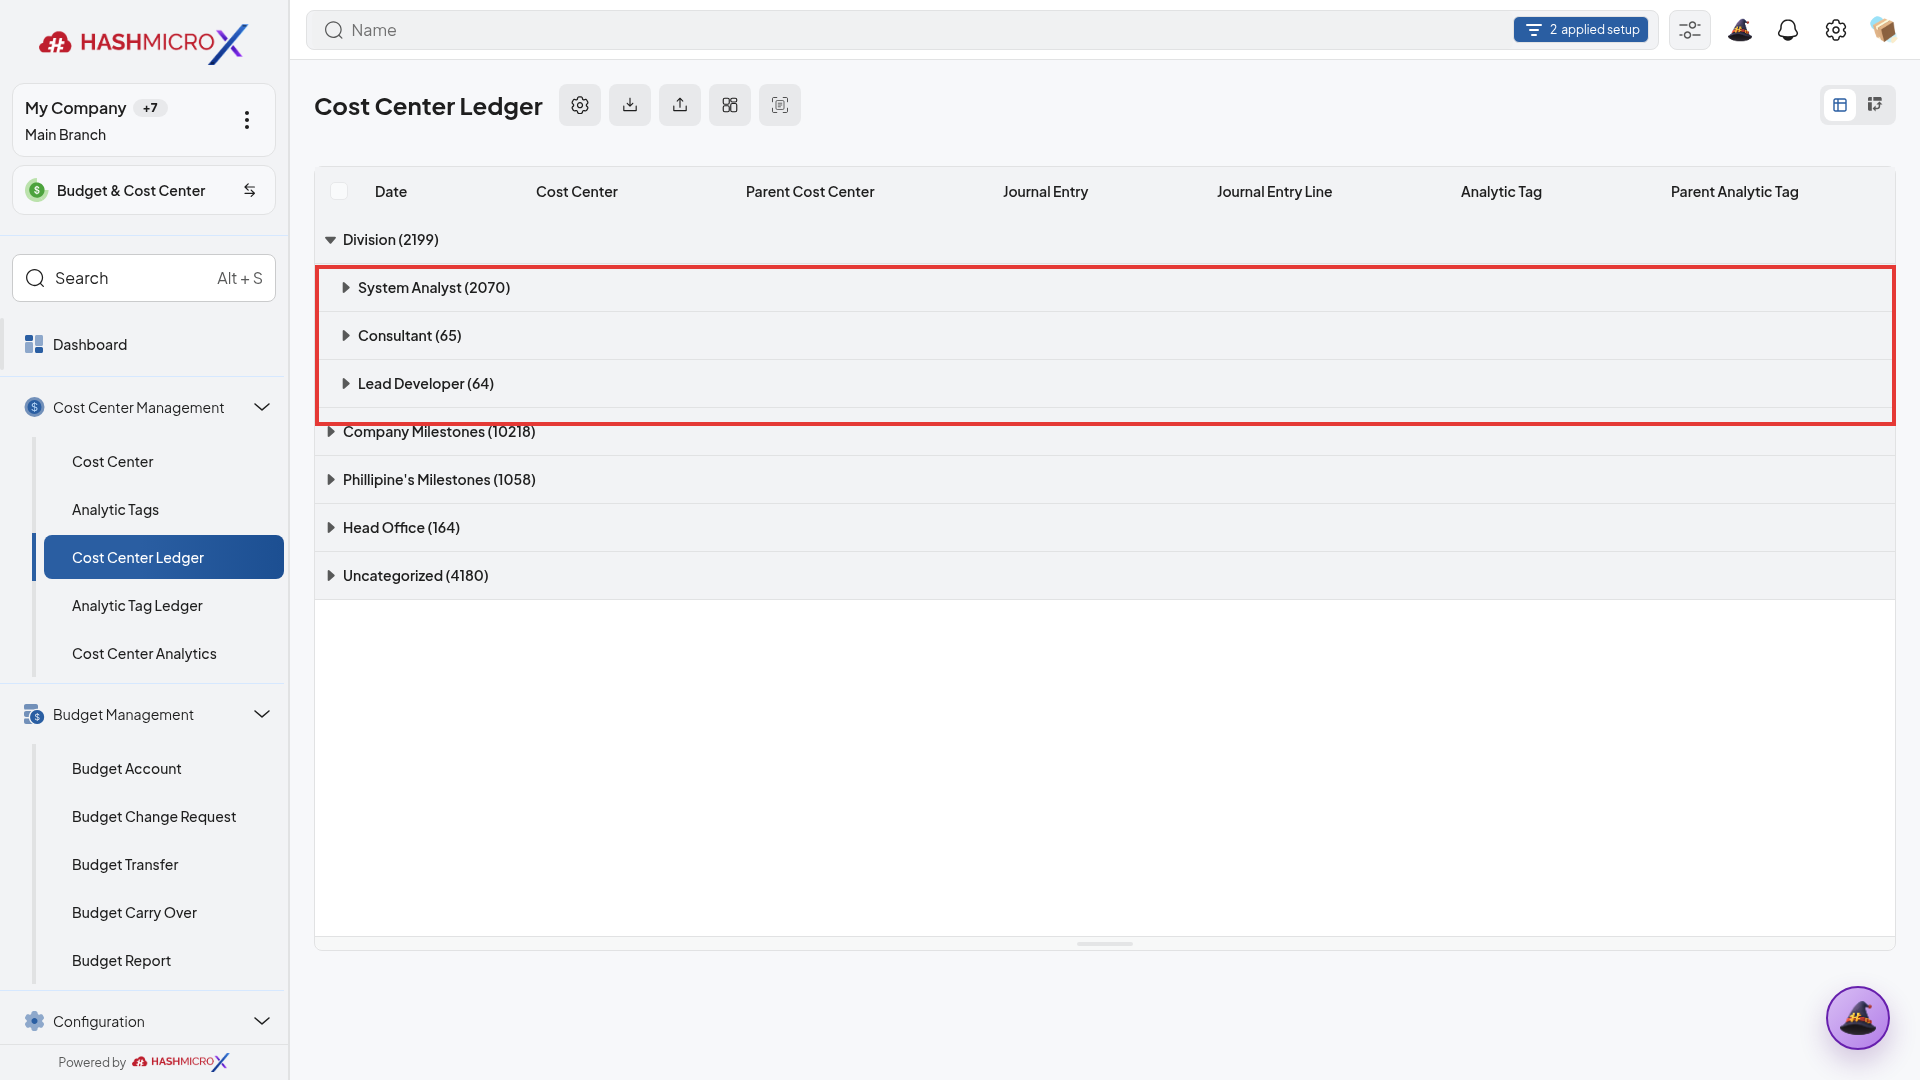Click the upload/export icon in the toolbar
Viewport: 1920px width, 1080px height.
(x=680, y=105)
